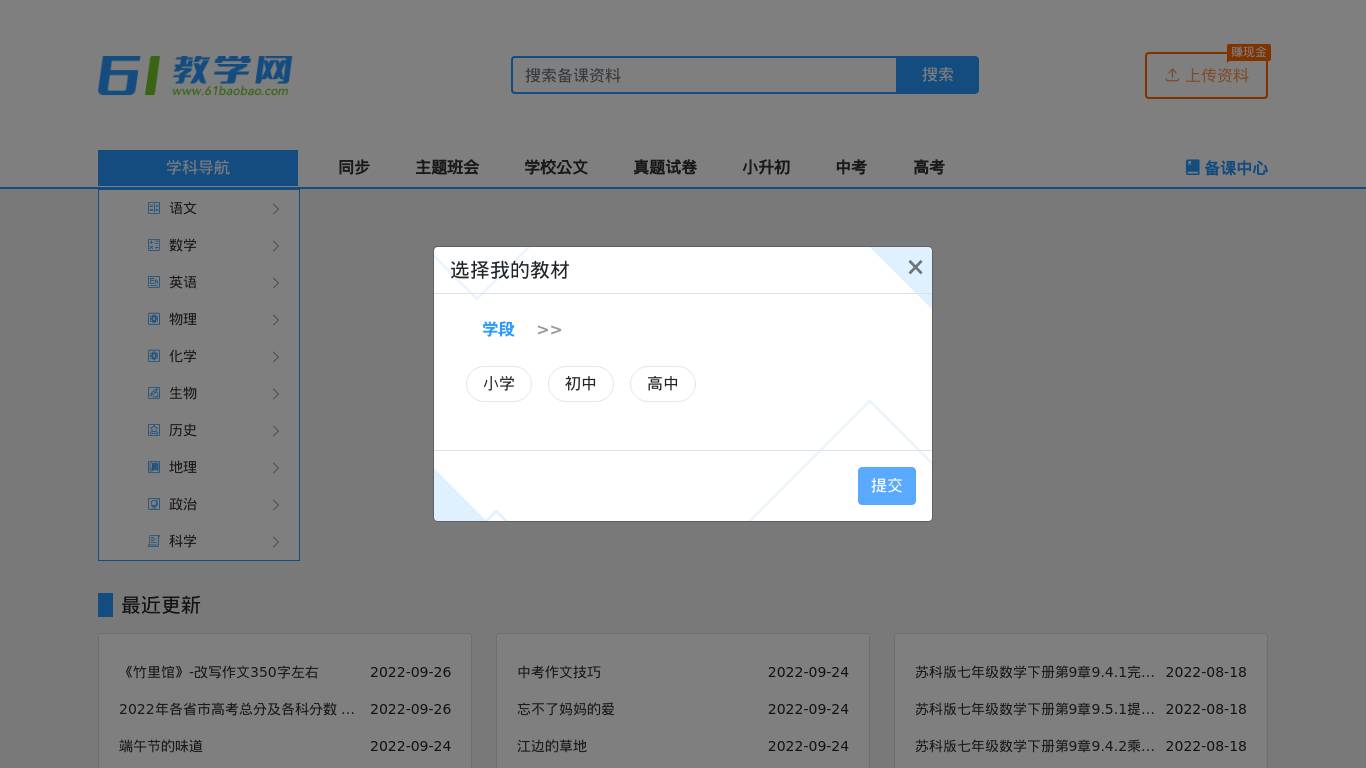Click the upload icon on 上传资料
The width and height of the screenshot is (1366, 768).
[x=1173, y=75]
